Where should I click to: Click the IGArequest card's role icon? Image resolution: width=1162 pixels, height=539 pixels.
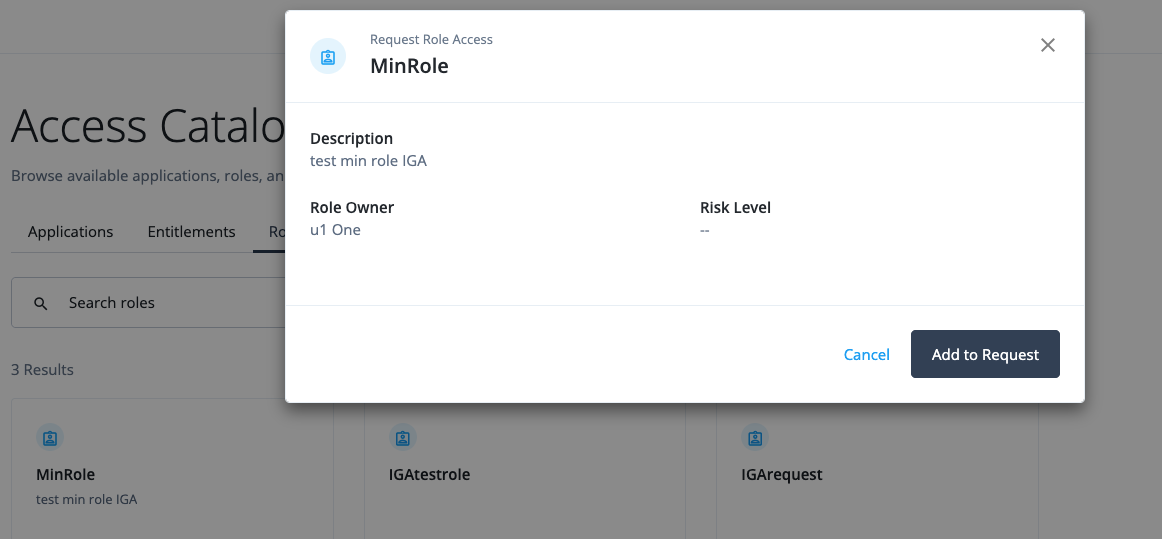coord(755,437)
